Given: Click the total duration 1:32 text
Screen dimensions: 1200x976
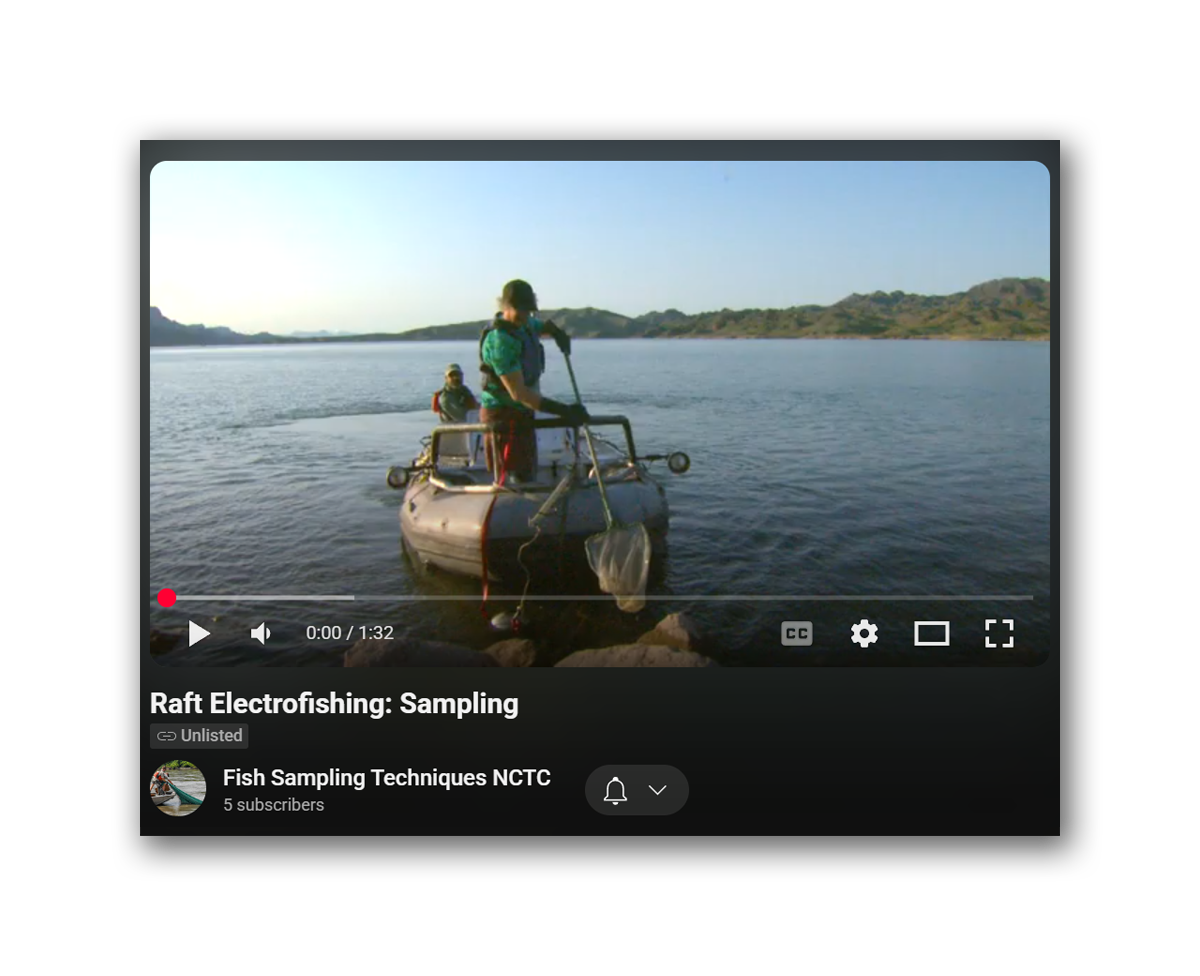Looking at the screenshot, I should coord(376,633).
